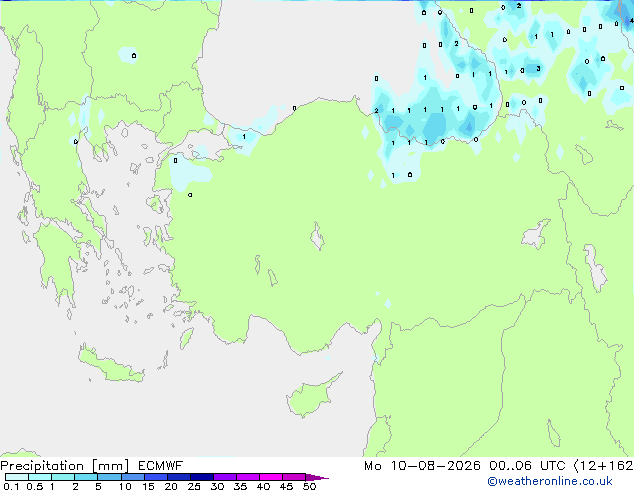The height and width of the screenshot is (490, 634).
Task: Click the legend label '10'
Action: (x=125, y=486)
